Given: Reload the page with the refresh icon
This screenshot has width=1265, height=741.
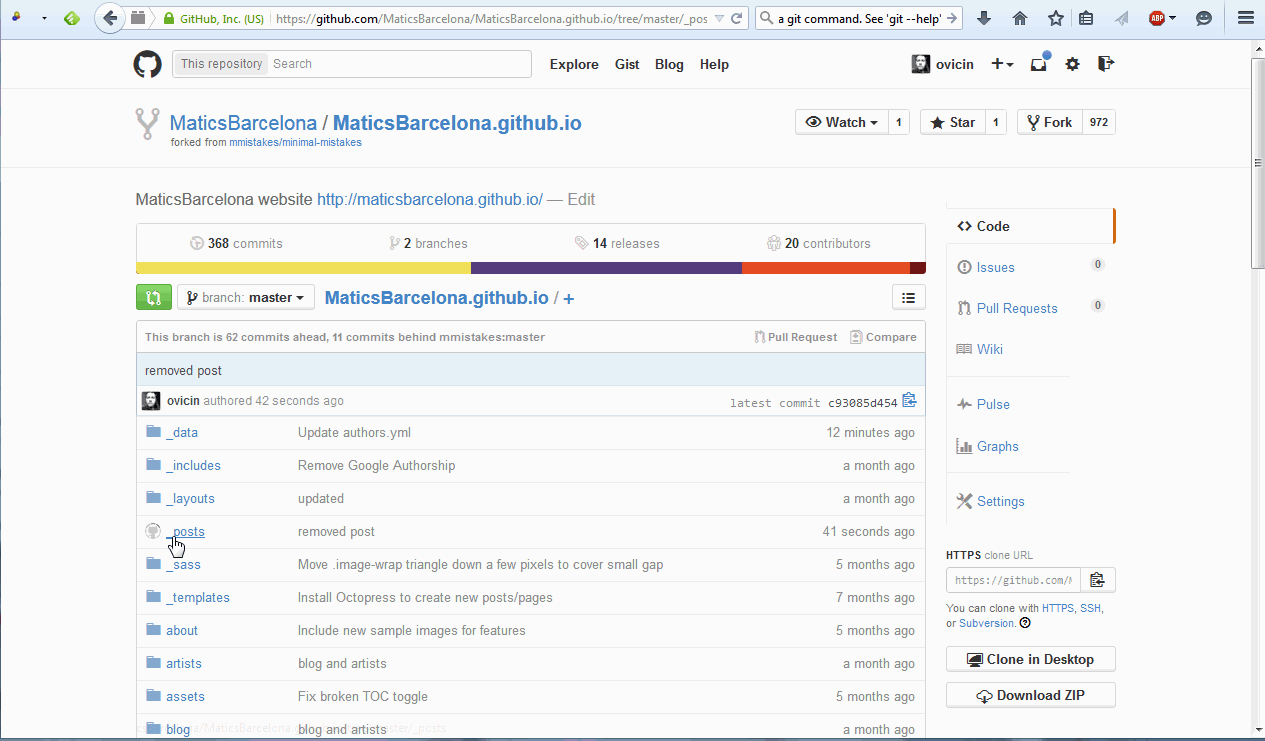Looking at the screenshot, I should coord(737,18).
